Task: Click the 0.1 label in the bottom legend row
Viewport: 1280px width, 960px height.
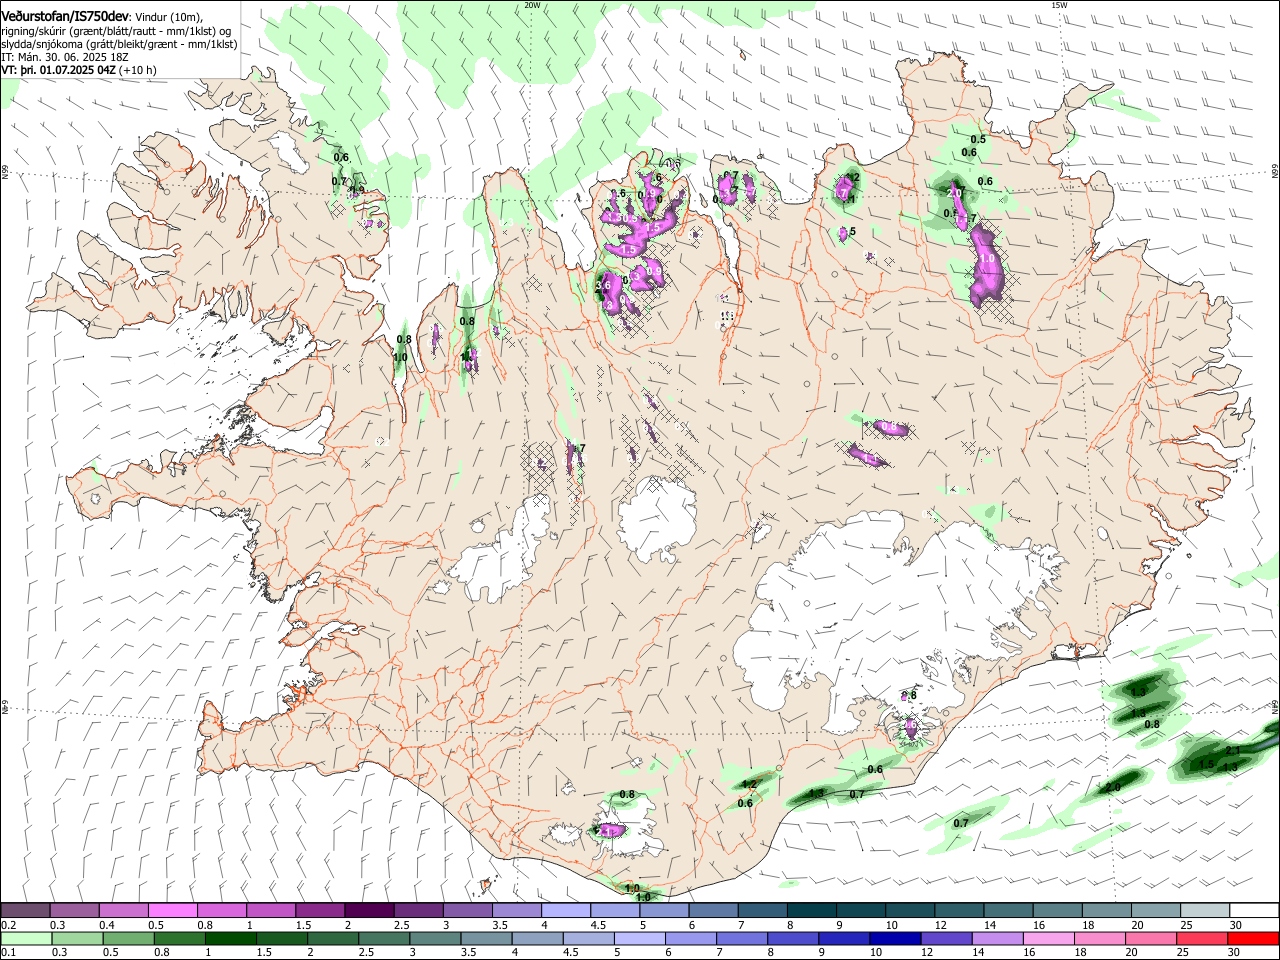Action: pos(8,952)
